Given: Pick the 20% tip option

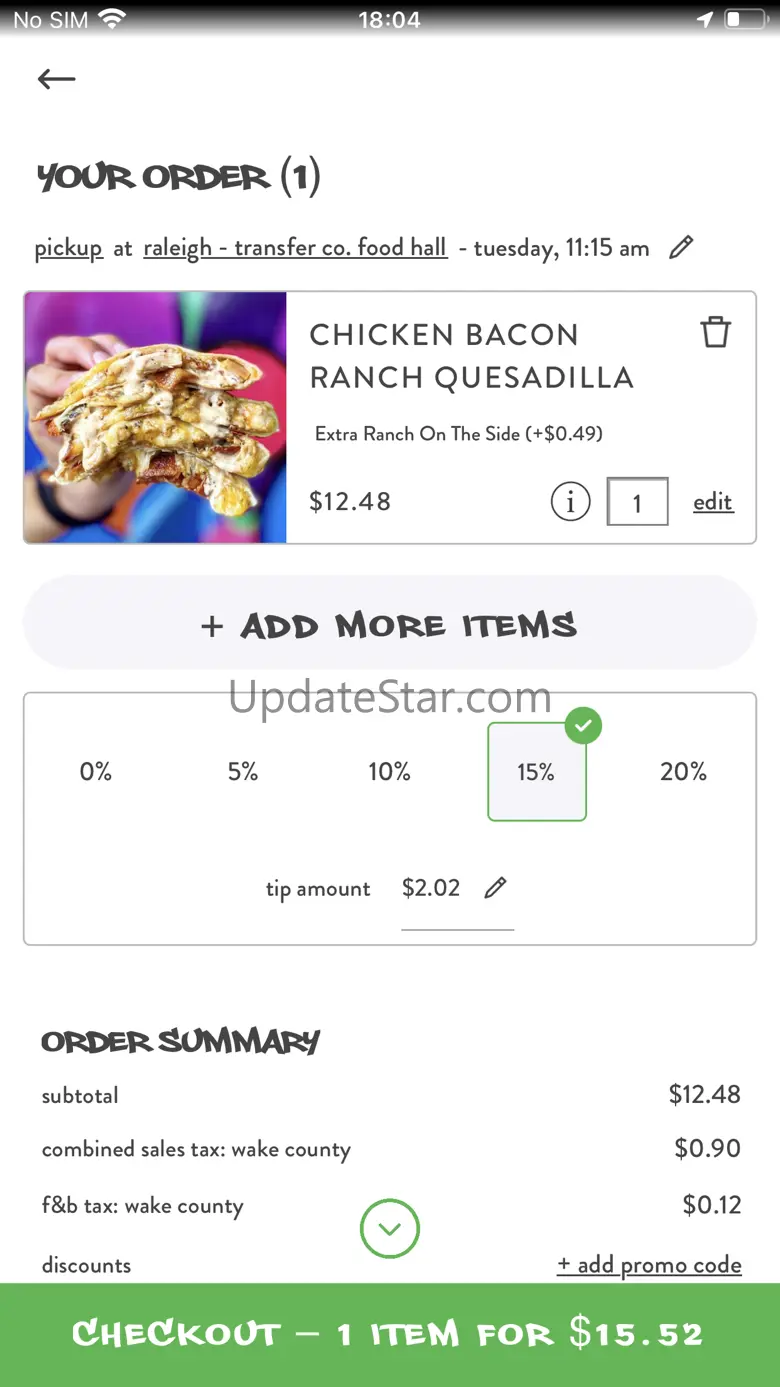Looking at the screenshot, I should pyautogui.click(x=683, y=772).
